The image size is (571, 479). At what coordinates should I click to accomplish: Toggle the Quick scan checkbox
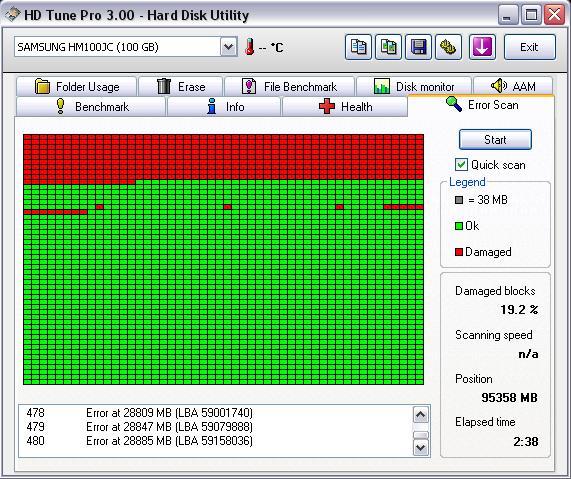pyautogui.click(x=461, y=165)
